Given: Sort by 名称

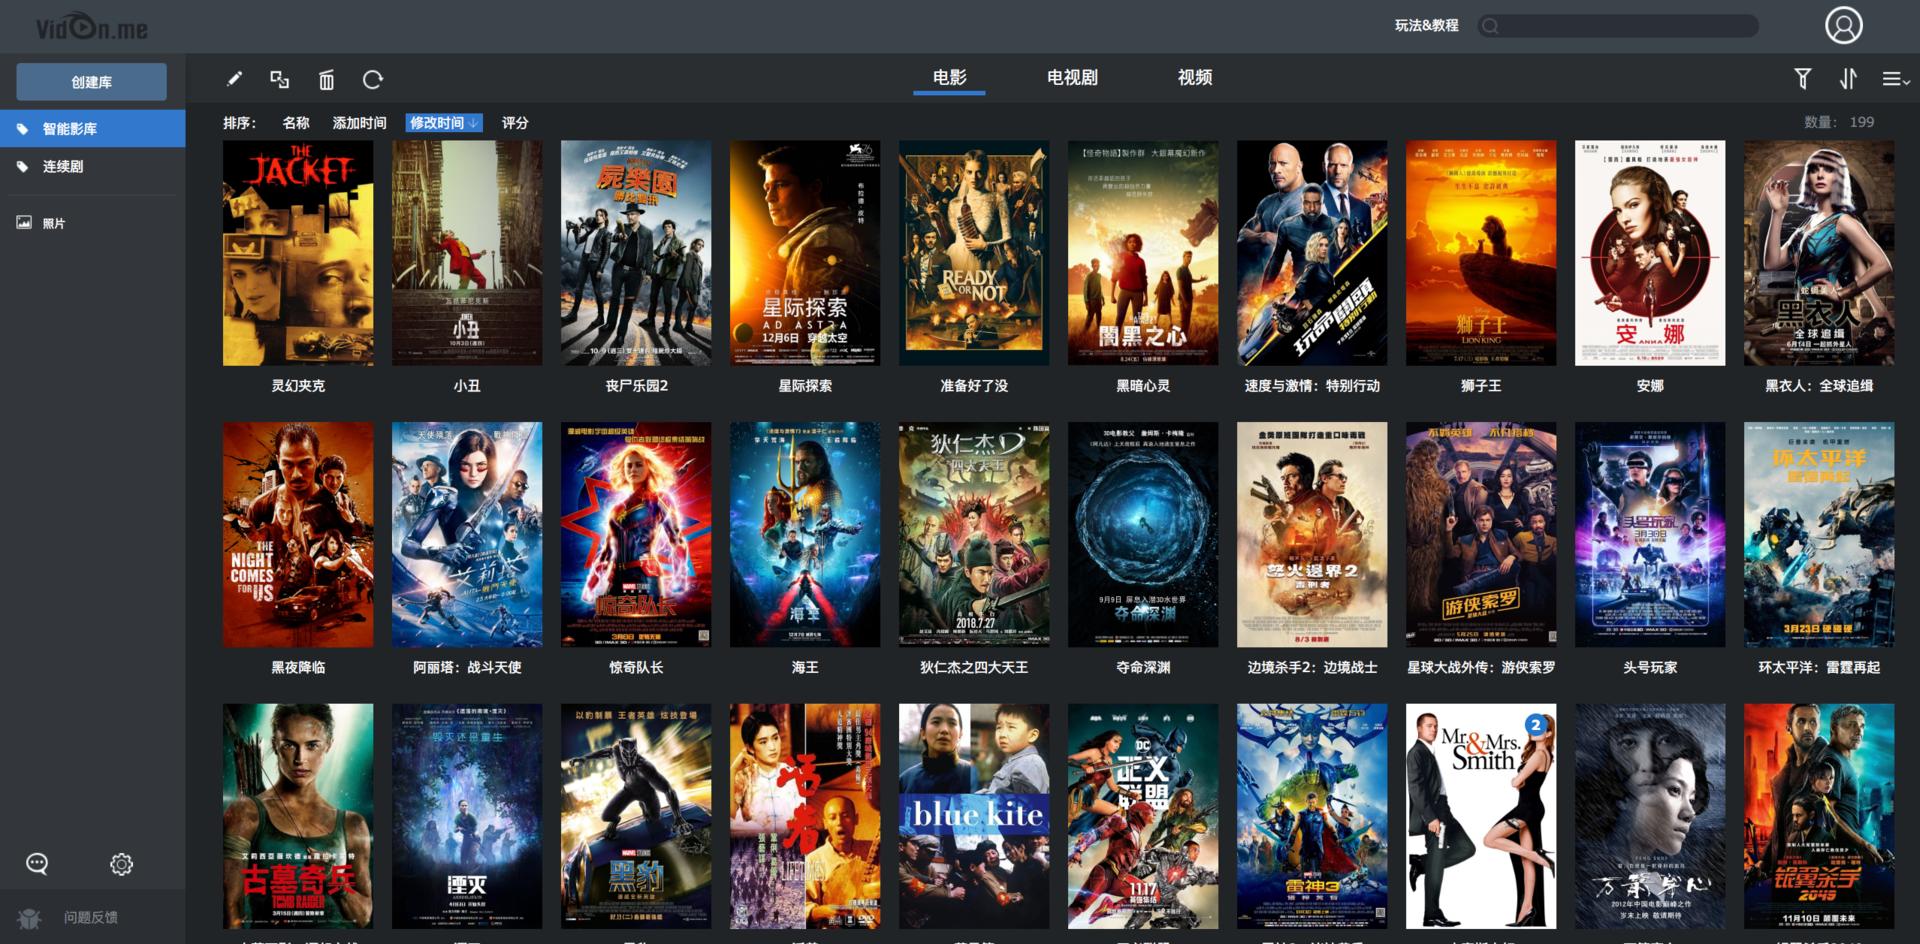Looking at the screenshot, I should [296, 123].
